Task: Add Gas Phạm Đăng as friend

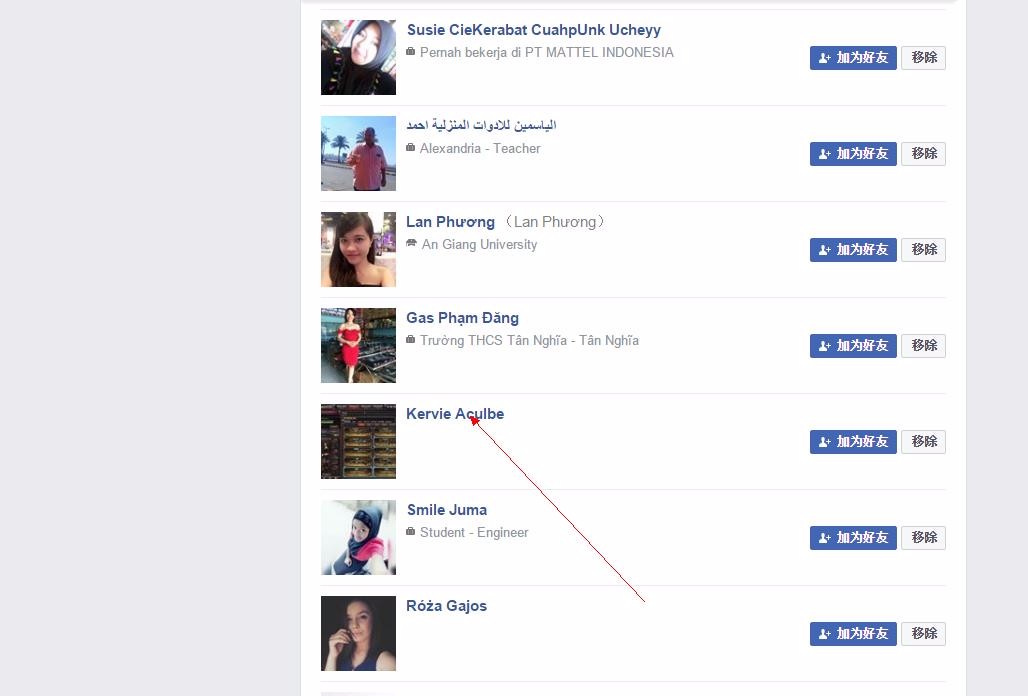Action: (x=853, y=346)
